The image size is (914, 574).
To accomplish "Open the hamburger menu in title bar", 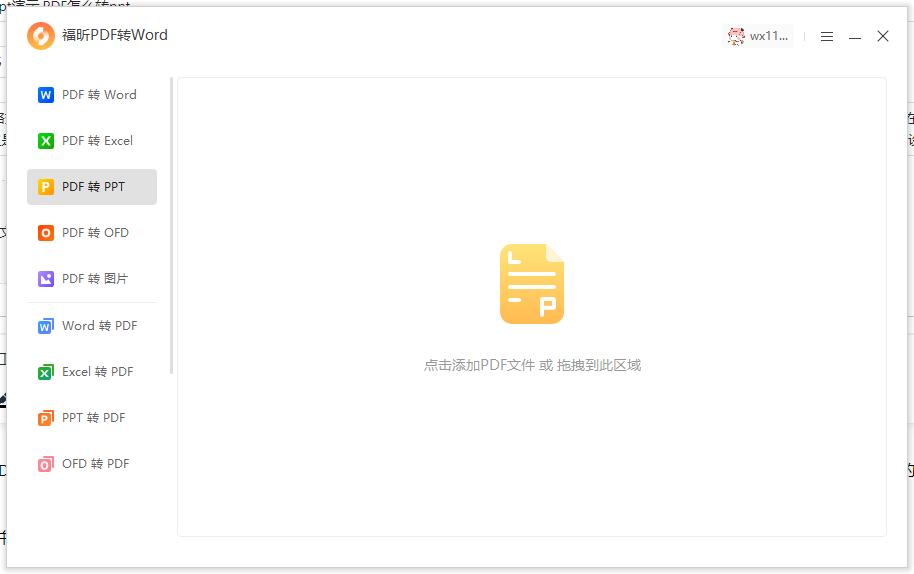I will tap(827, 37).
